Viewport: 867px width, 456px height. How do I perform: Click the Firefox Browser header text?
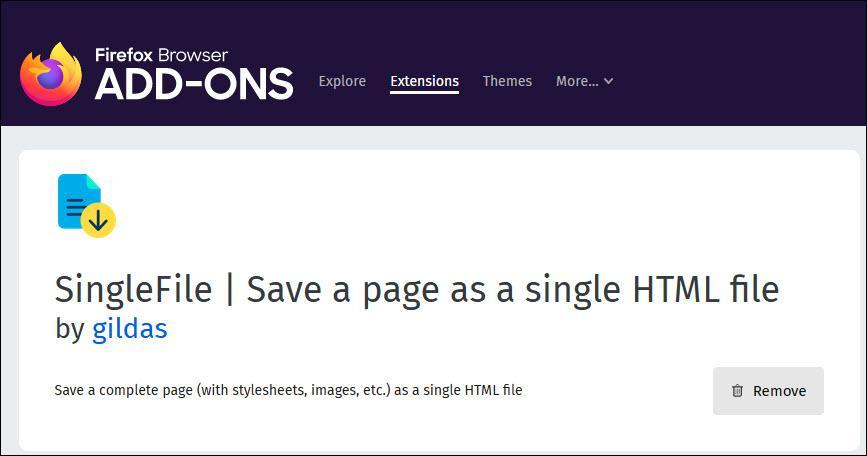tap(161, 55)
